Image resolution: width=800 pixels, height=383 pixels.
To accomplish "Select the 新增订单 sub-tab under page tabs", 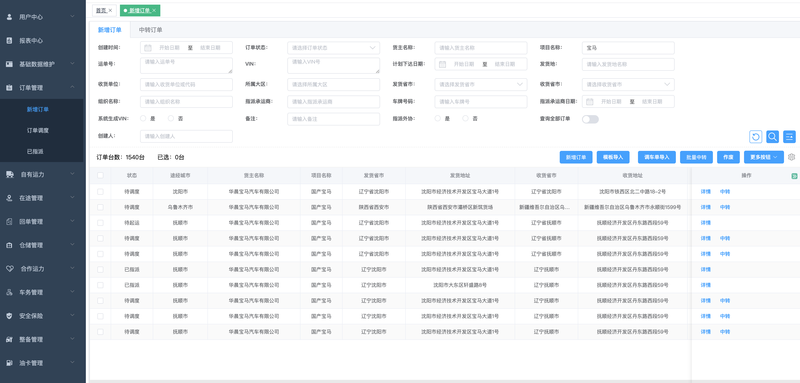I will (110, 30).
